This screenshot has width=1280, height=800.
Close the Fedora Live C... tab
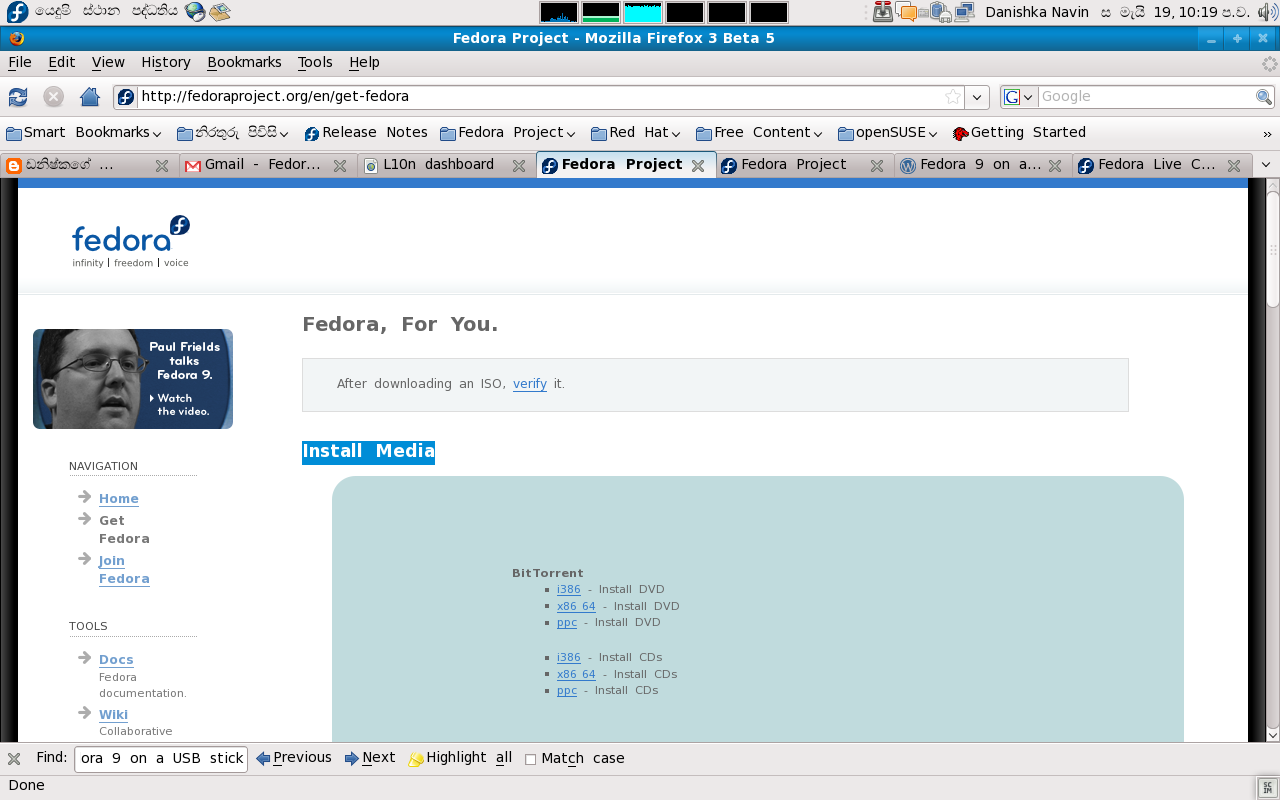coord(1234,166)
